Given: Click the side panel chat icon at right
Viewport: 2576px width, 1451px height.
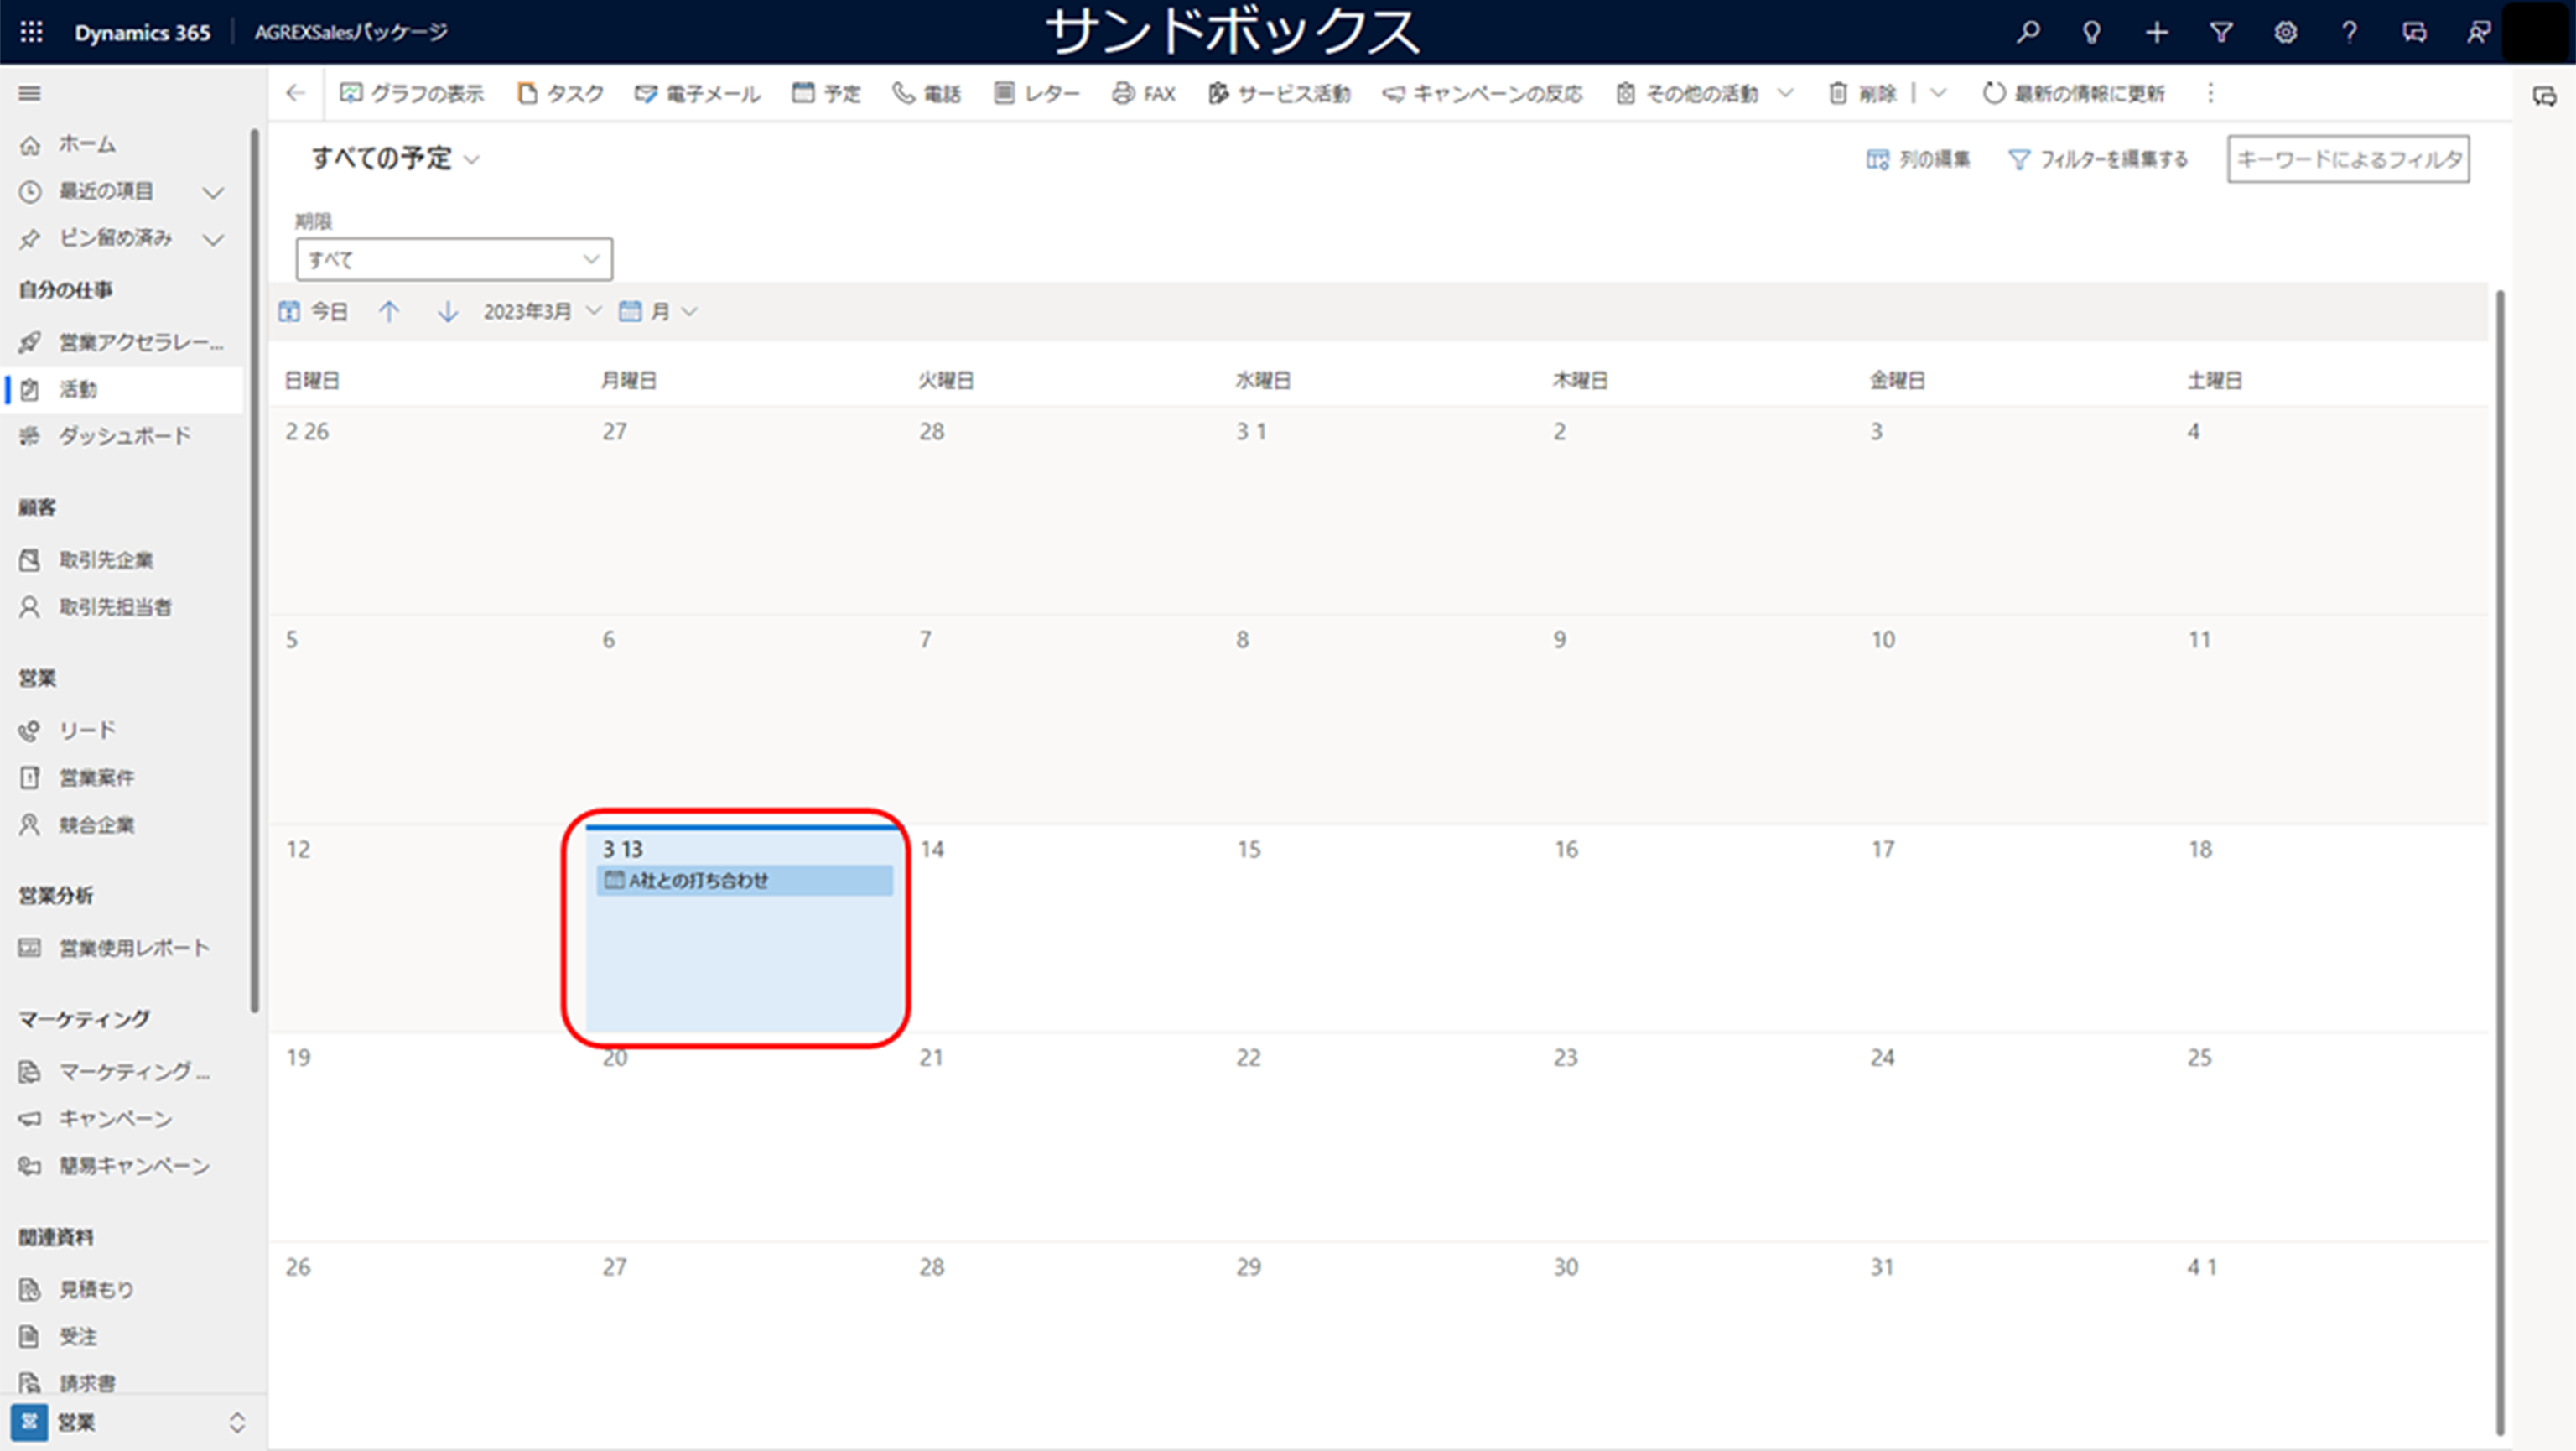Looking at the screenshot, I should (x=2544, y=96).
